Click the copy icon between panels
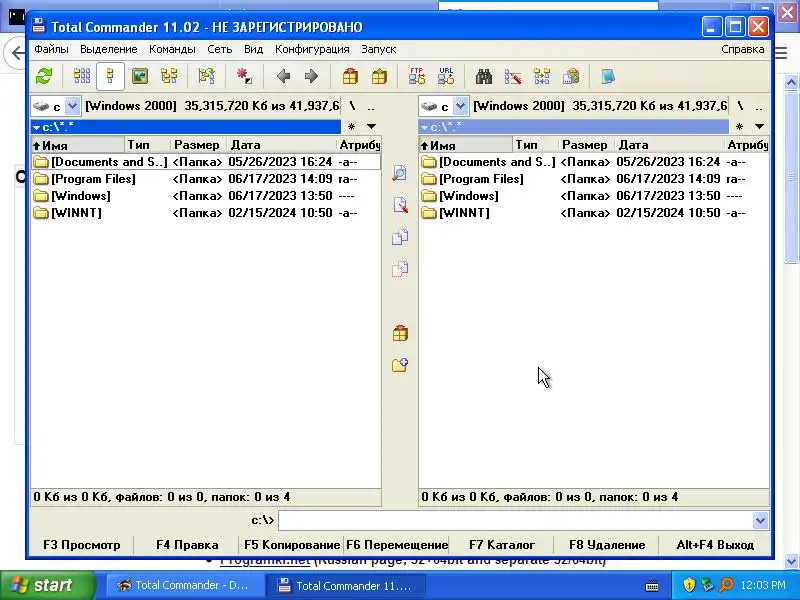Viewport: 800px width, 600px height. (x=400, y=237)
